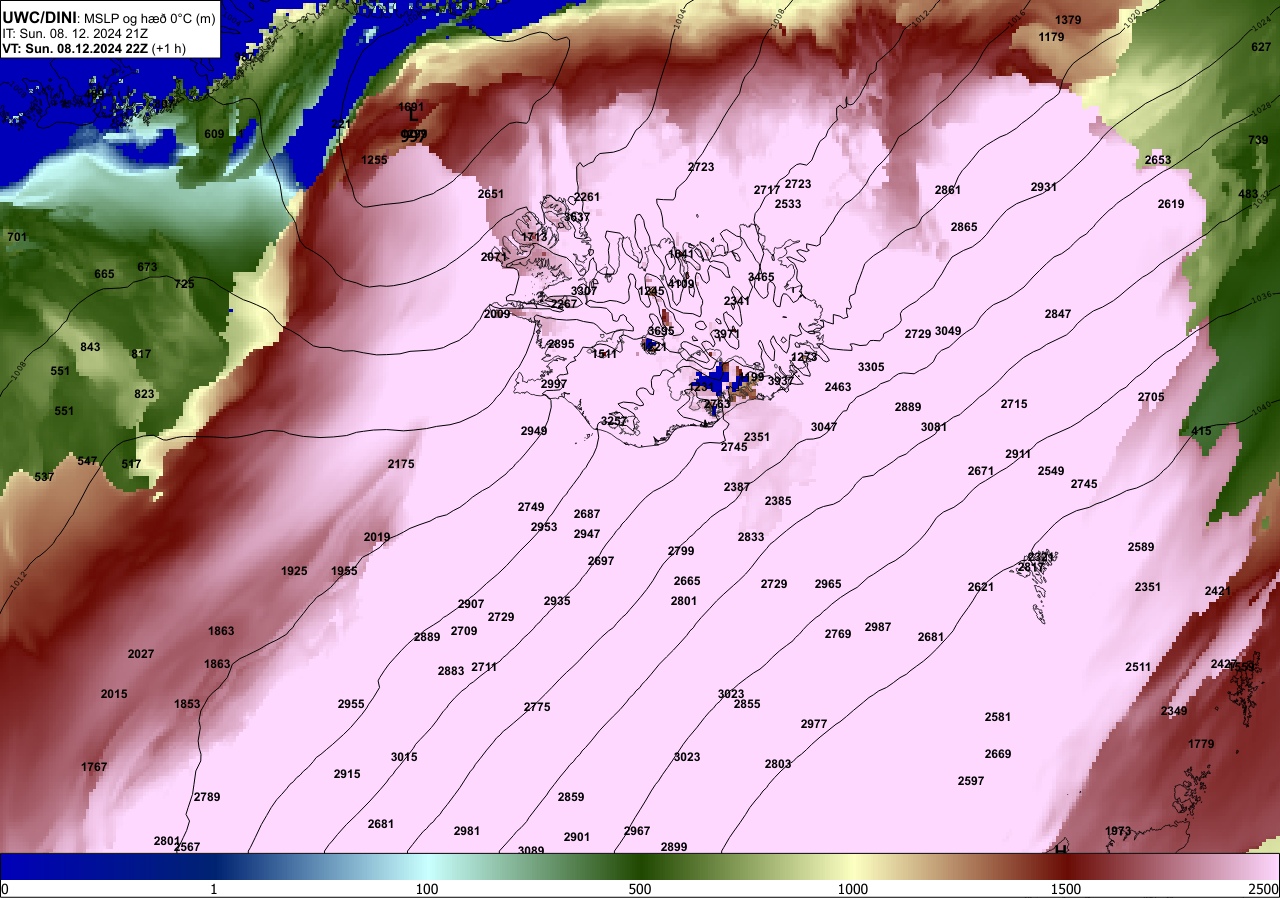The width and height of the screenshot is (1280, 898).
Task: Click the color scale legend bar
Action: (x=640, y=866)
